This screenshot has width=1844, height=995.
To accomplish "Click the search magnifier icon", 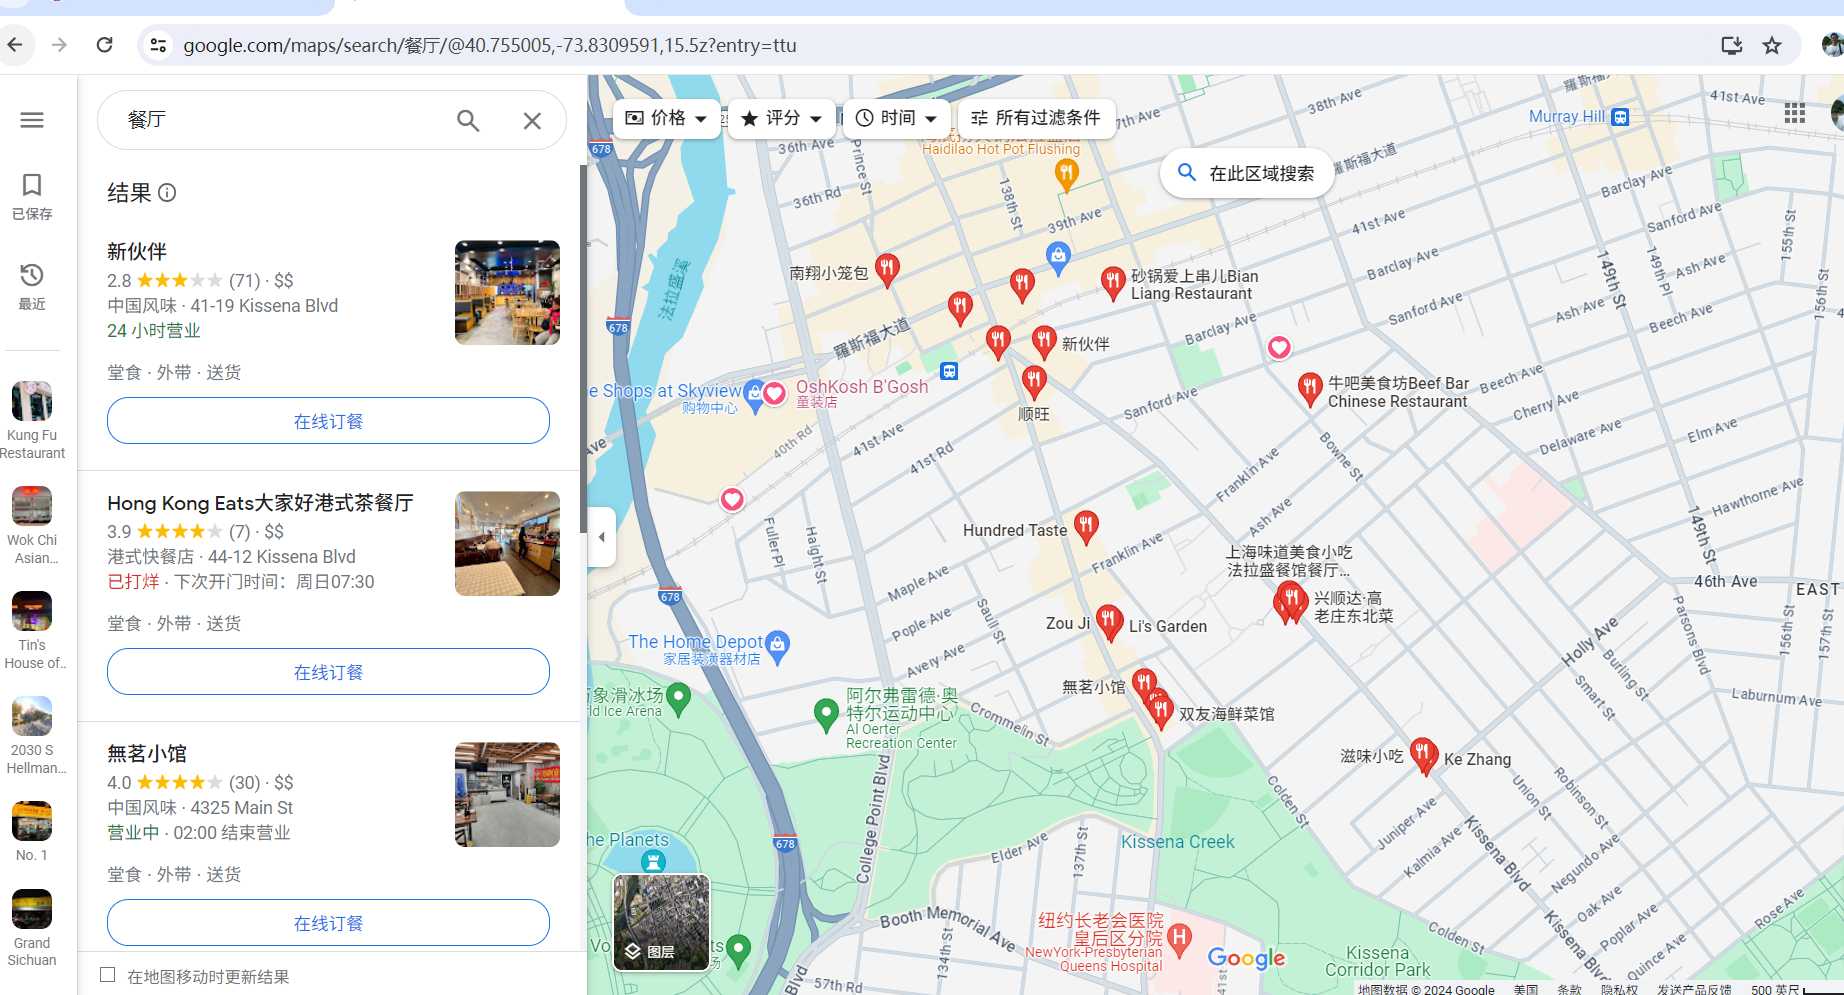I will point(467,121).
